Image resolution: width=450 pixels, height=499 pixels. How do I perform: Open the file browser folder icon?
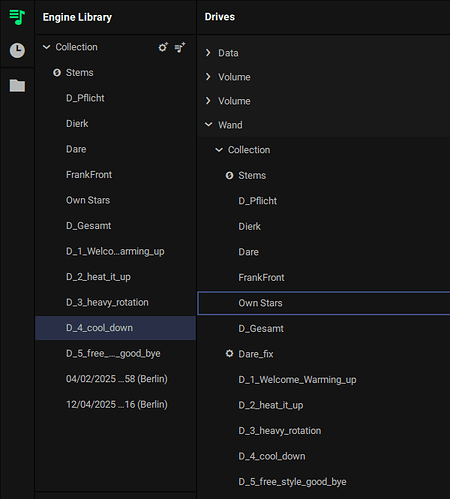17,85
